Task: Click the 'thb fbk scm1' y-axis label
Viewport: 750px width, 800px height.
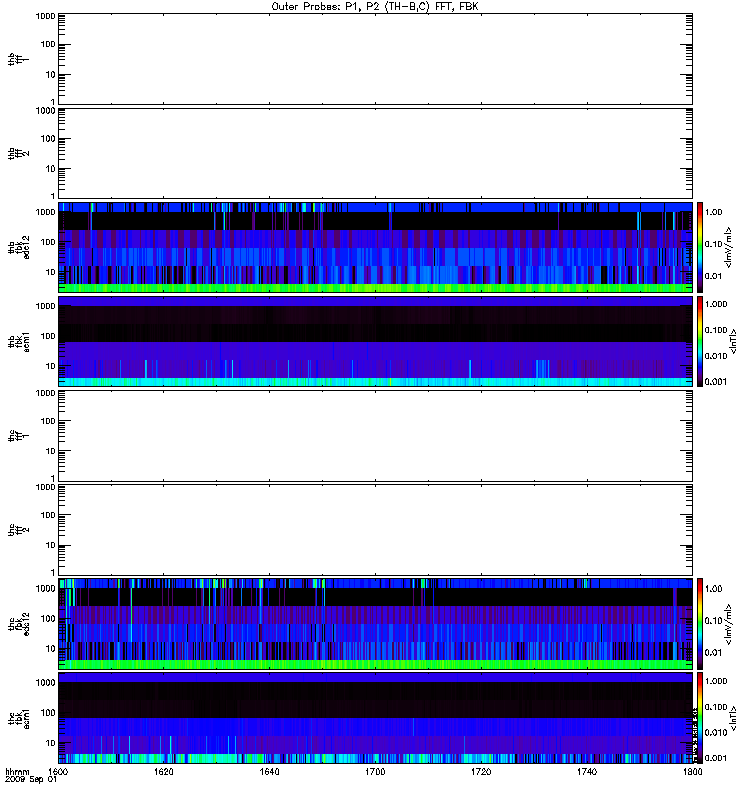Action: pos(18,341)
